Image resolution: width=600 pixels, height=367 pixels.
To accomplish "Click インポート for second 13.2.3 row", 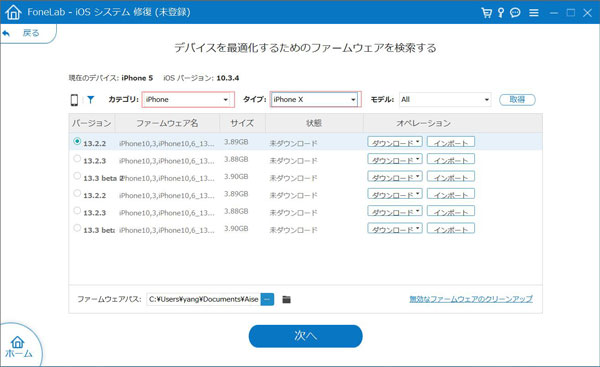I will (451, 211).
